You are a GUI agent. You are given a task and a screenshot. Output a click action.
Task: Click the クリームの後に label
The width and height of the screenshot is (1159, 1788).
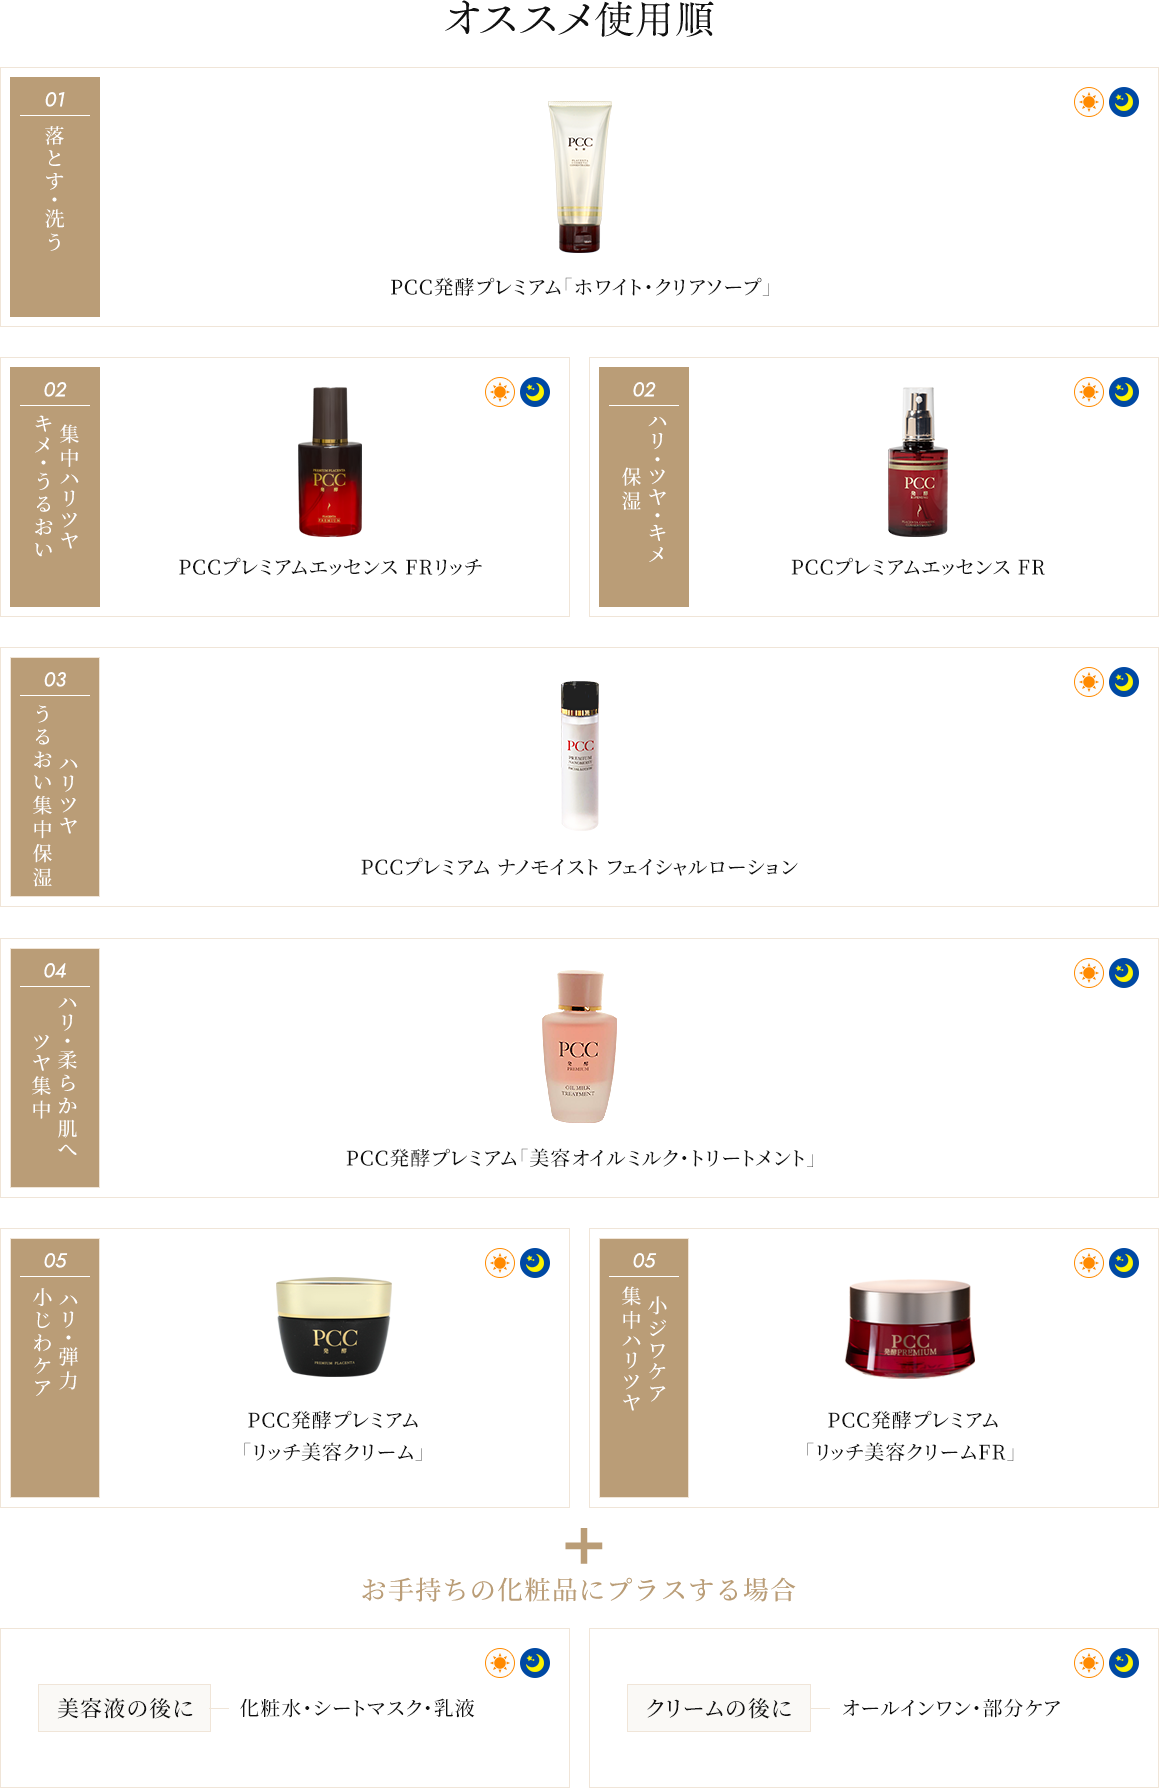[x=719, y=1708]
